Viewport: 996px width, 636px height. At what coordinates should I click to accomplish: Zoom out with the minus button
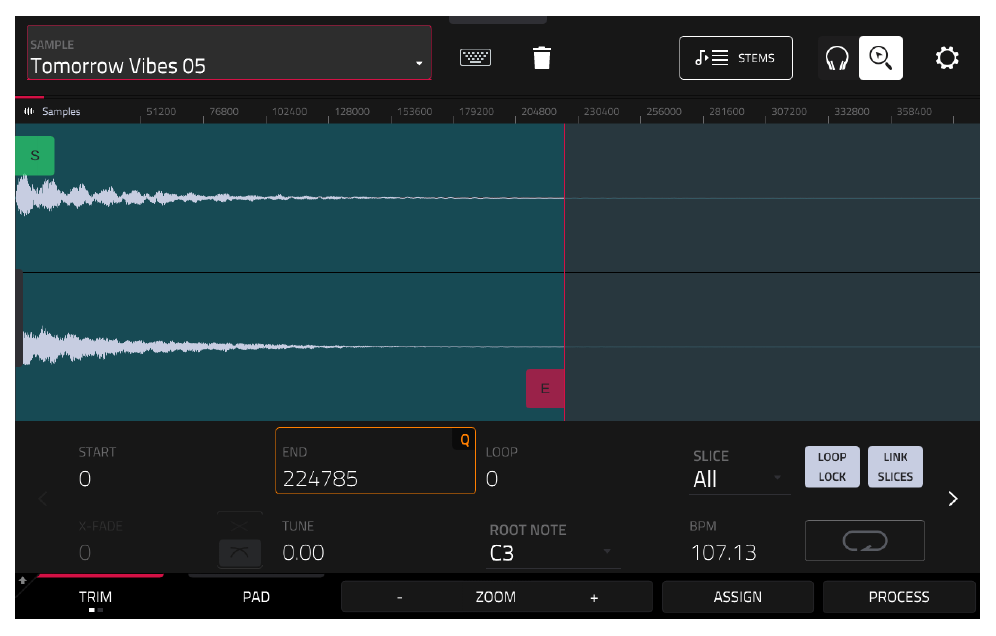click(400, 597)
